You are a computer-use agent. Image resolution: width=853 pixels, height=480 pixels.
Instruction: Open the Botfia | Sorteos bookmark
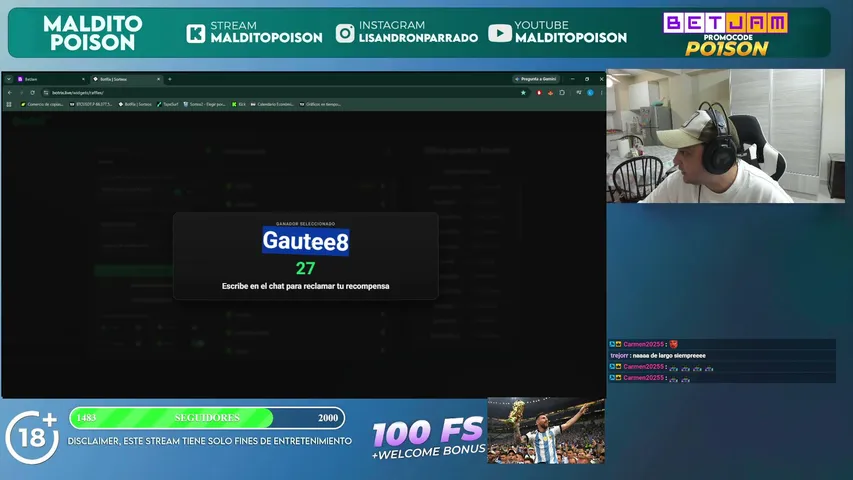coord(135,104)
